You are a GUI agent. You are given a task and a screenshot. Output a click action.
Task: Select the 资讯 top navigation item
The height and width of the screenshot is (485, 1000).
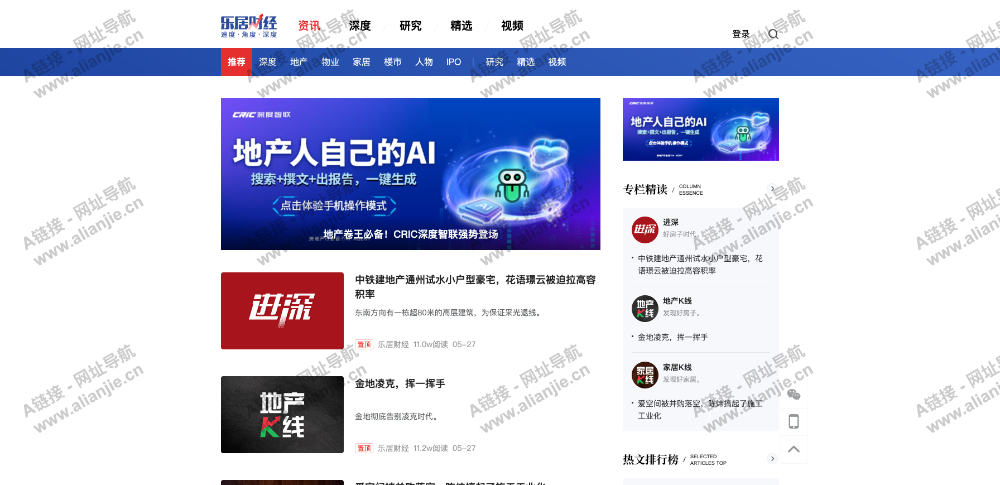[309, 26]
